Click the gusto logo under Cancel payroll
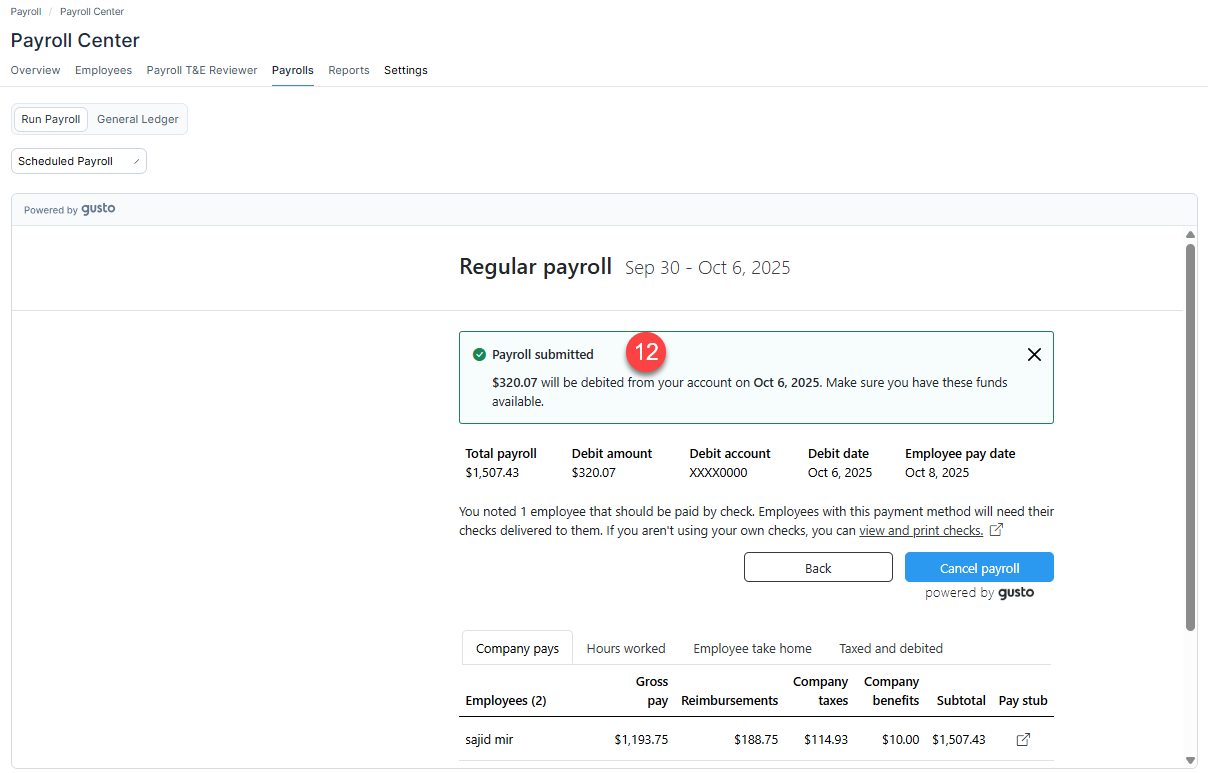Screen dimensions: 1208x773 click(x=1016, y=592)
